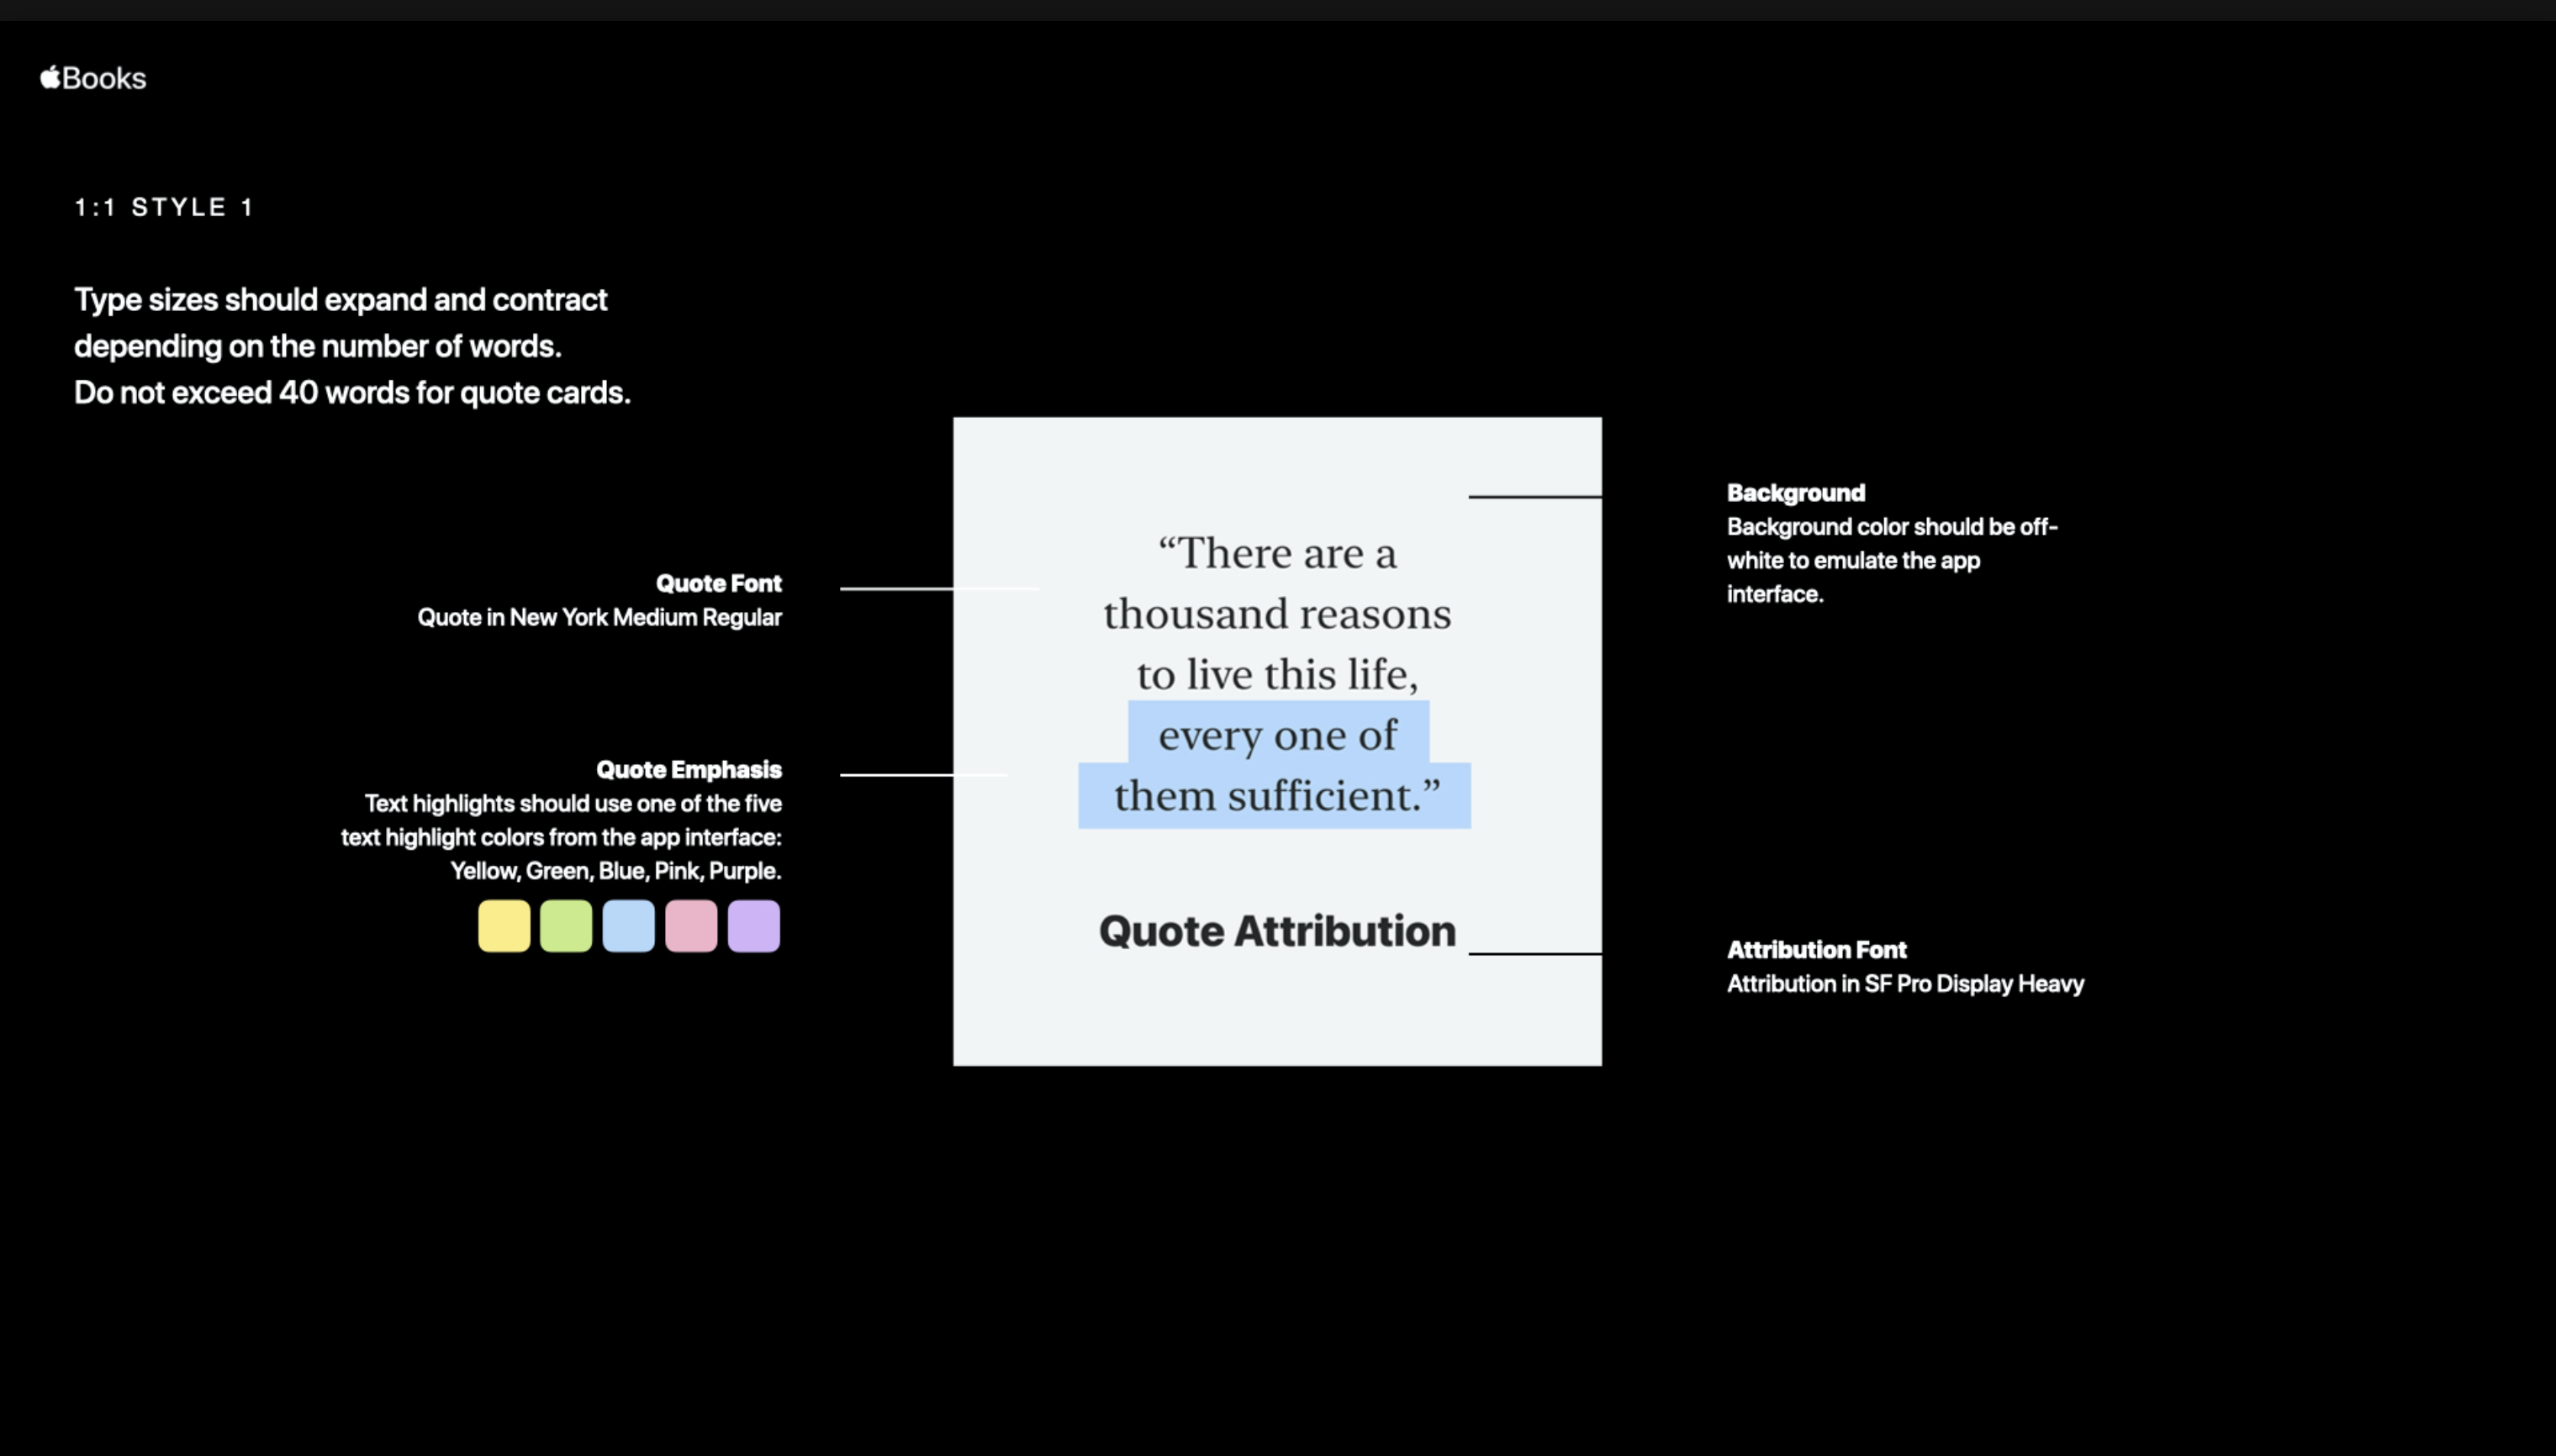Select the yellow highlight swatch
2556x1456 pixels.
pos(504,926)
